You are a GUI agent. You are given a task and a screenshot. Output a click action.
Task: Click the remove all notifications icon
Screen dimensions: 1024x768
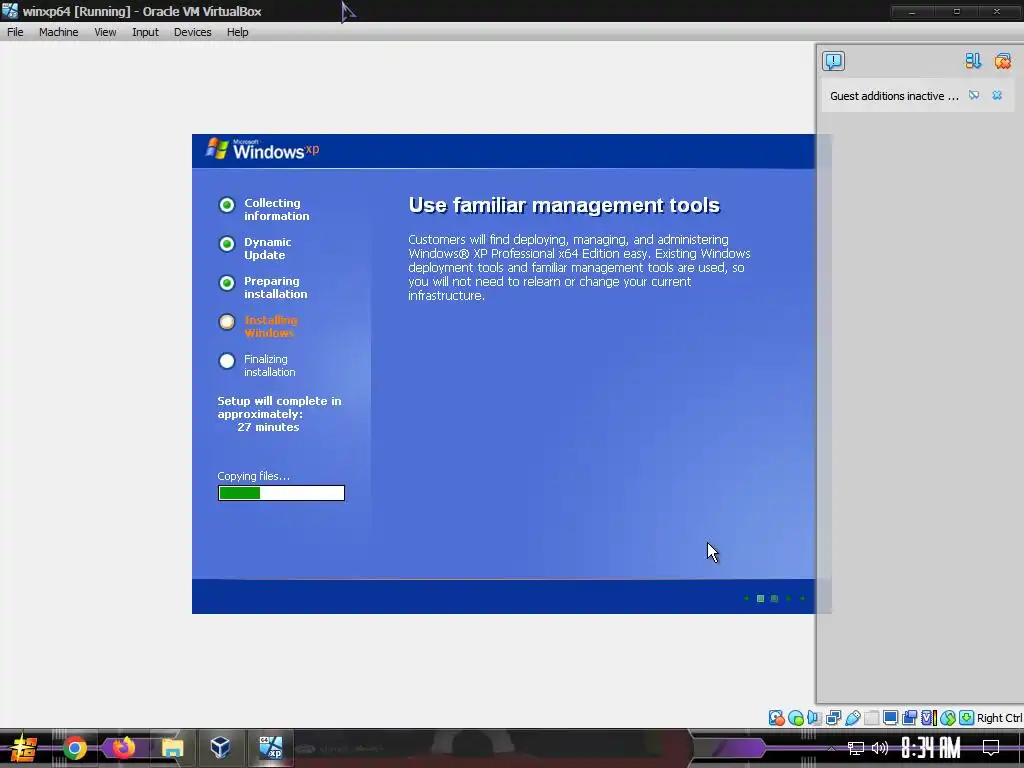(x=1002, y=61)
